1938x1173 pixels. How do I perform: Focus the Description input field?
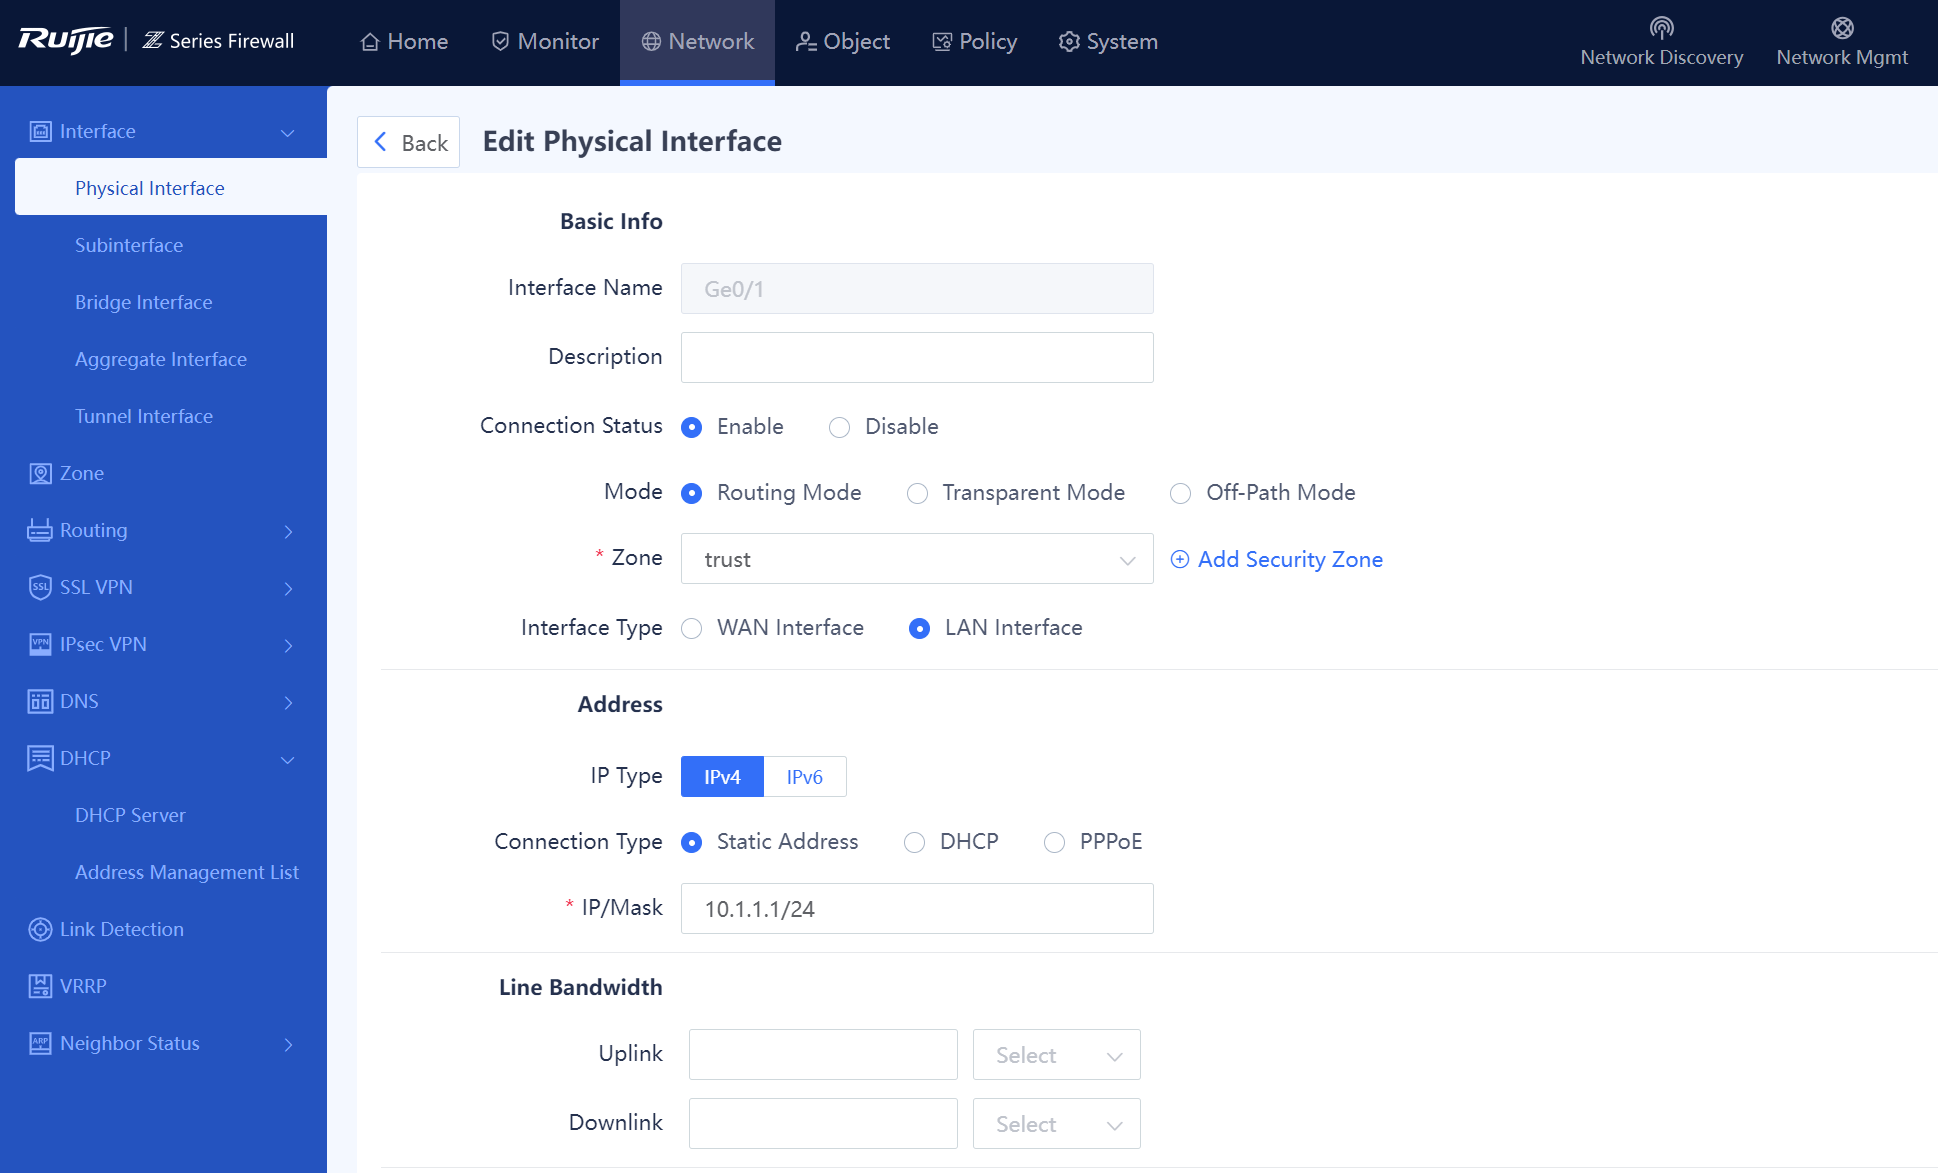tap(917, 357)
